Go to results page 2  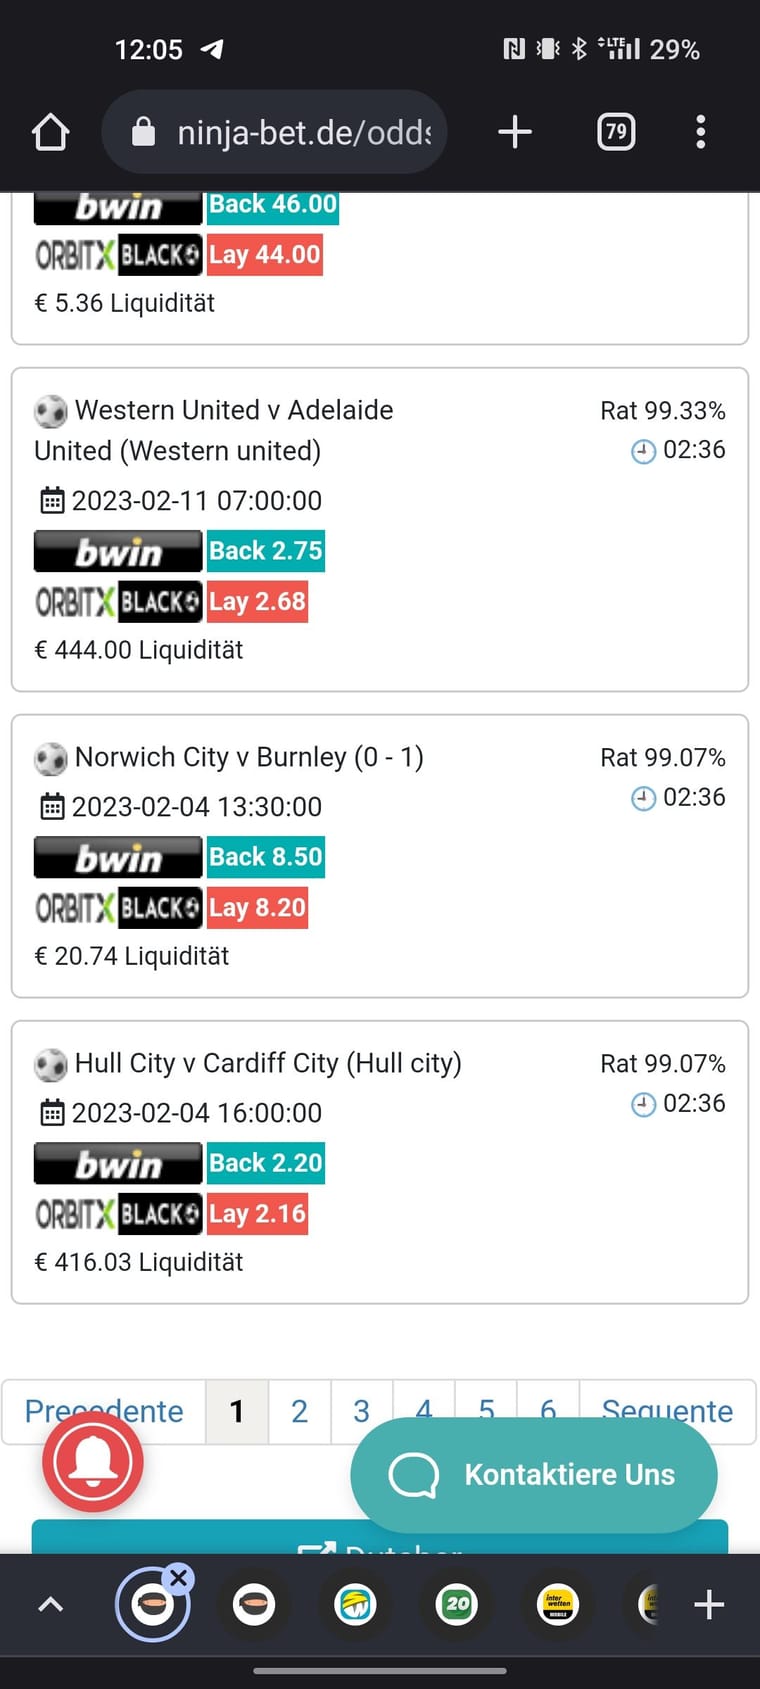(x=299, y=1411)
